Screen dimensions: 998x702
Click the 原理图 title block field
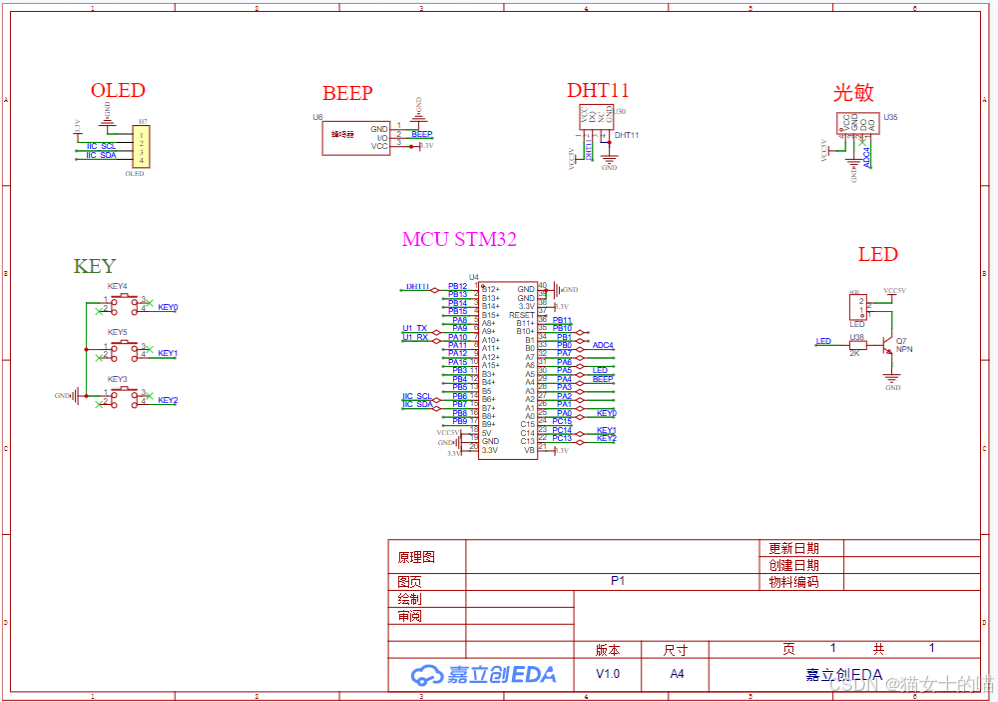[x=416, y=558]
